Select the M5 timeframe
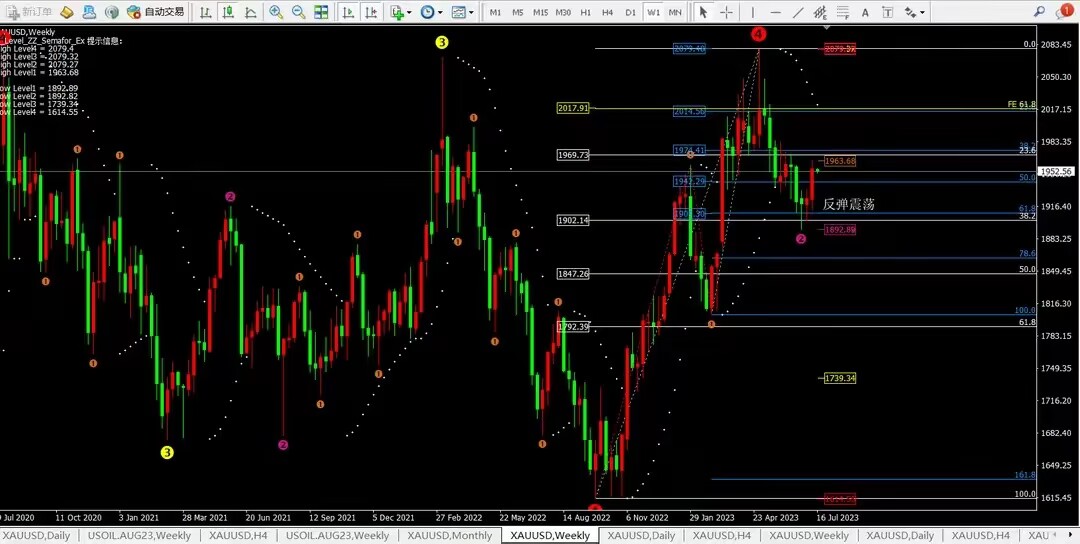1080x544 pixels. (518, 12)
